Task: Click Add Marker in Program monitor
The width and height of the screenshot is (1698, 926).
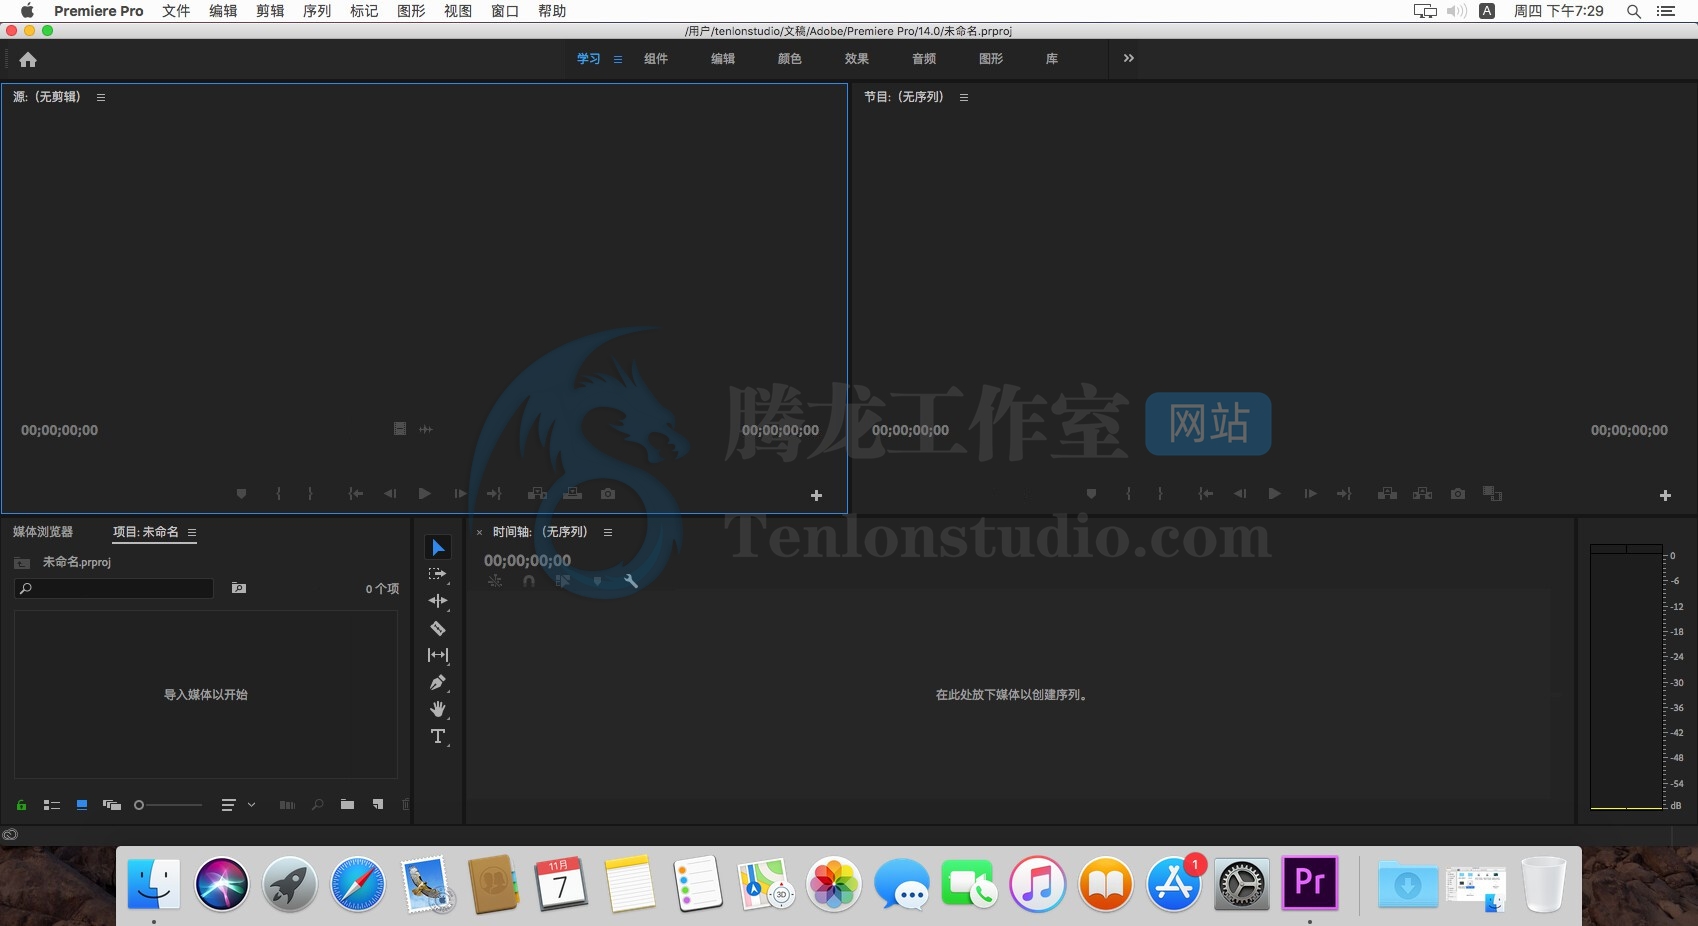Action: click(x=1091, y=494)
